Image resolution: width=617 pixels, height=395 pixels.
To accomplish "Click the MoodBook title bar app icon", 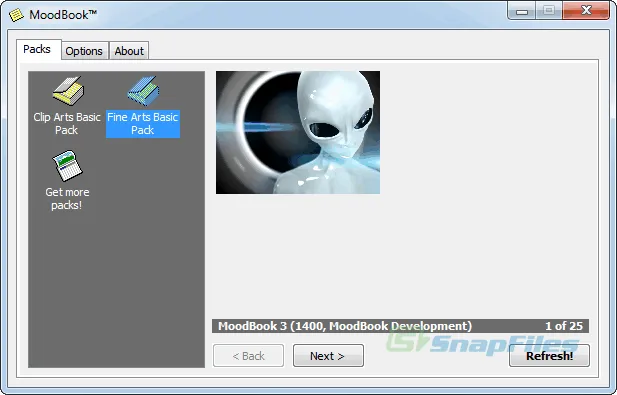I will 16,15.
